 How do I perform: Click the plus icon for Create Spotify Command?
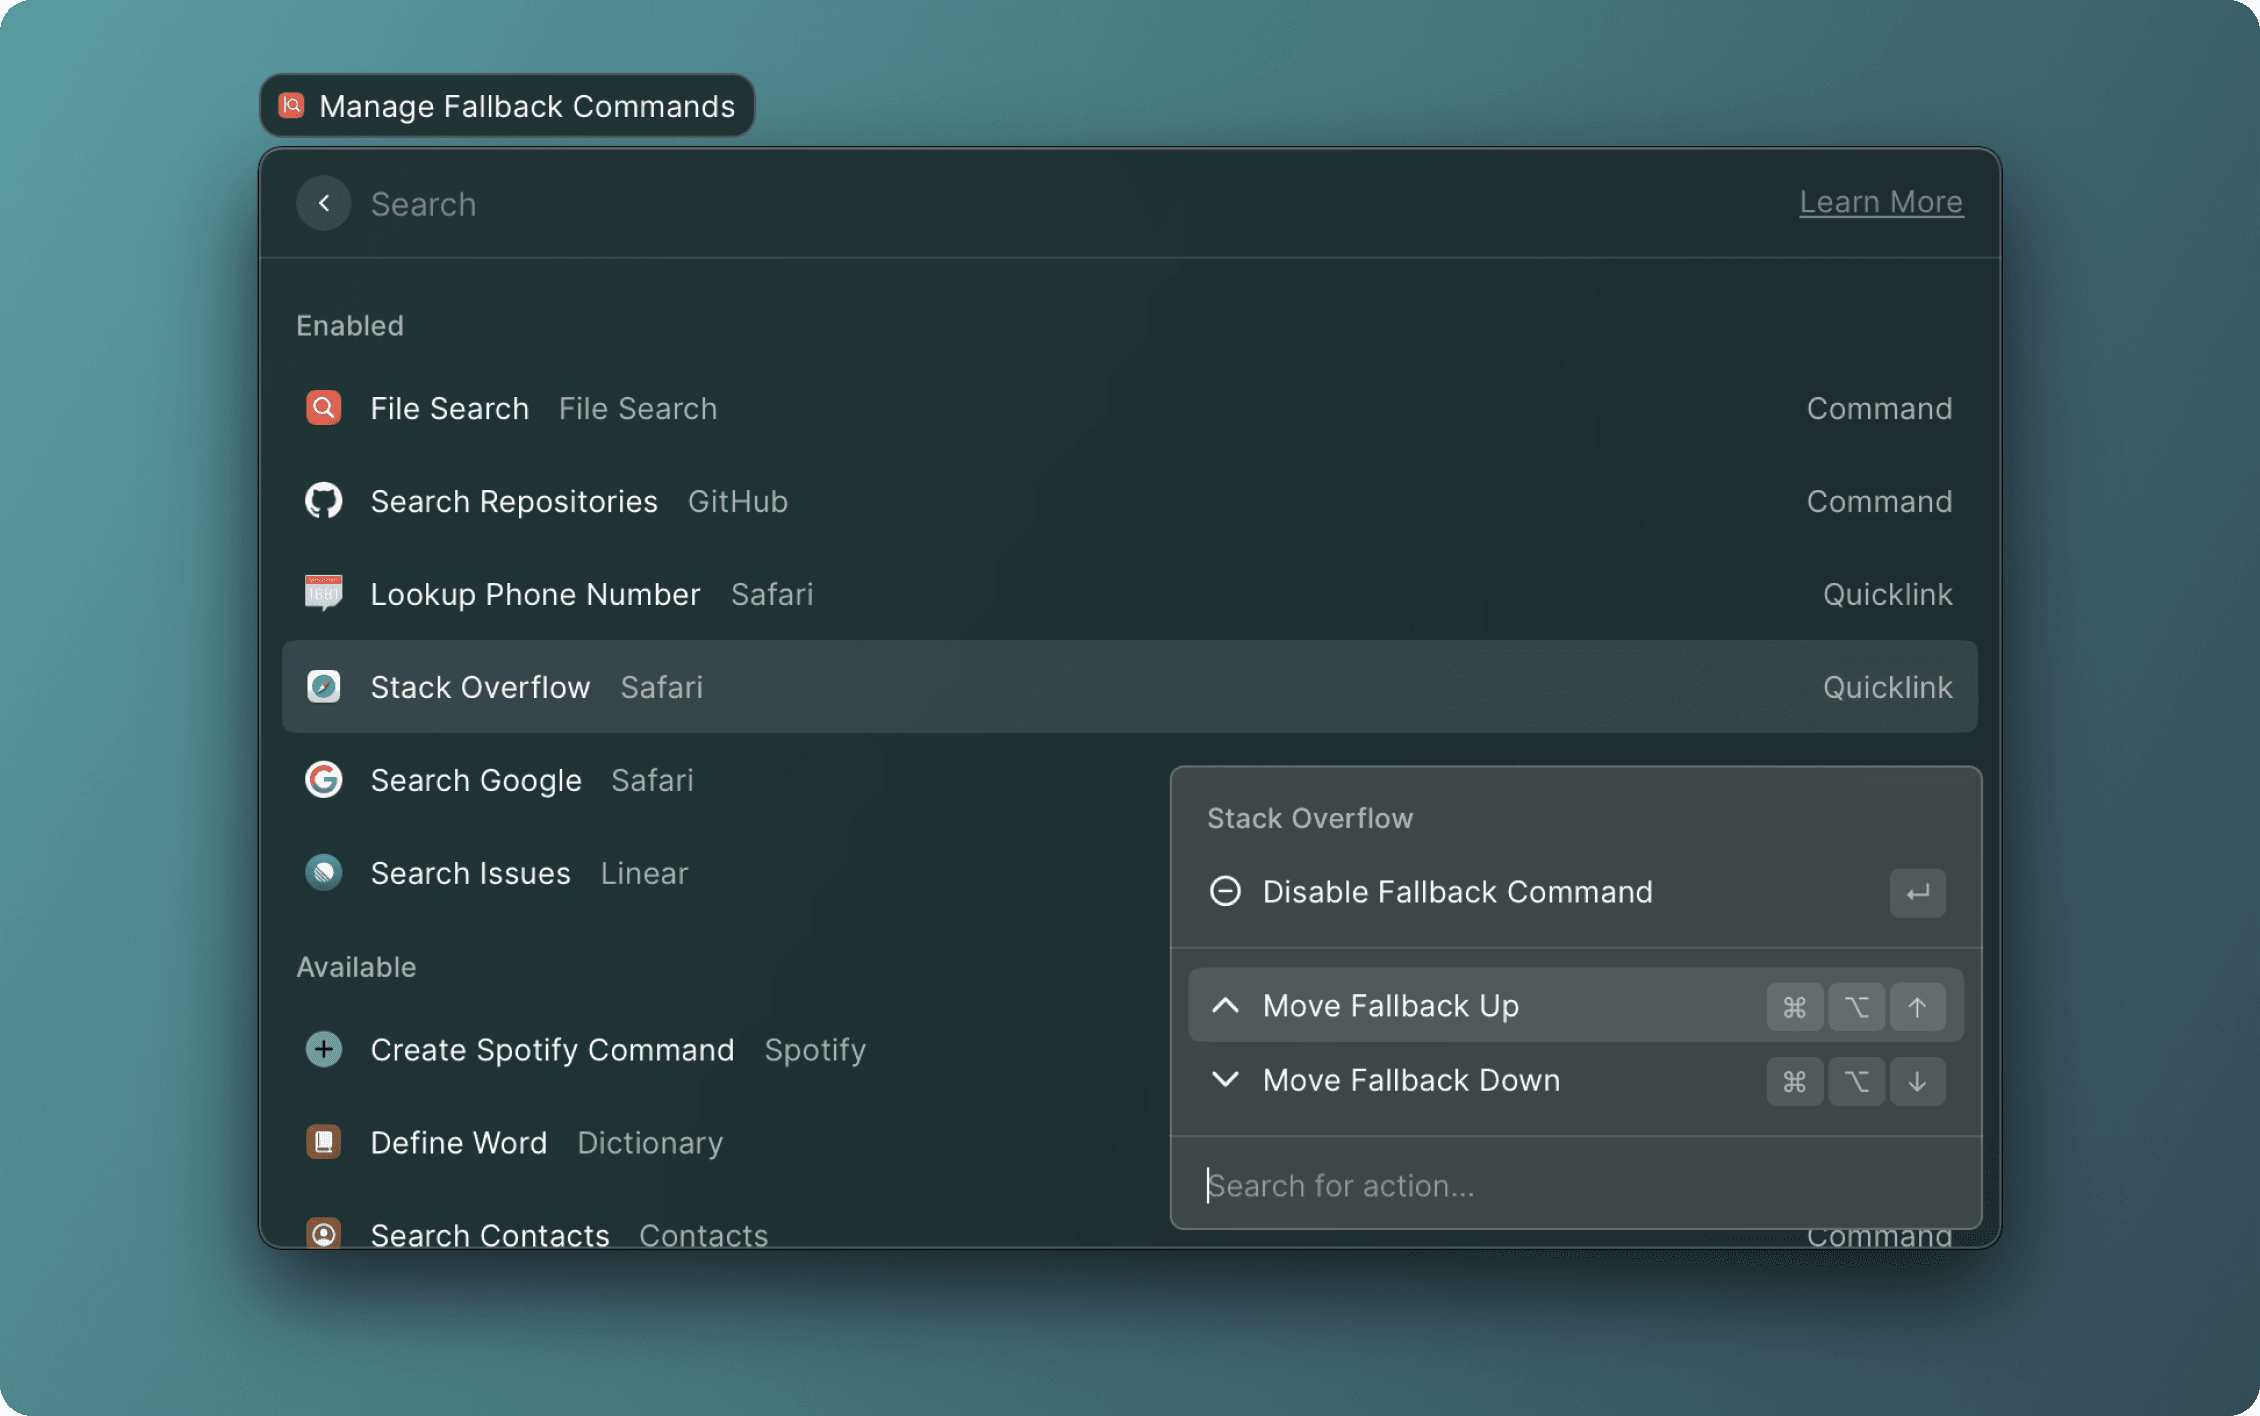(x=323, y=1049)
